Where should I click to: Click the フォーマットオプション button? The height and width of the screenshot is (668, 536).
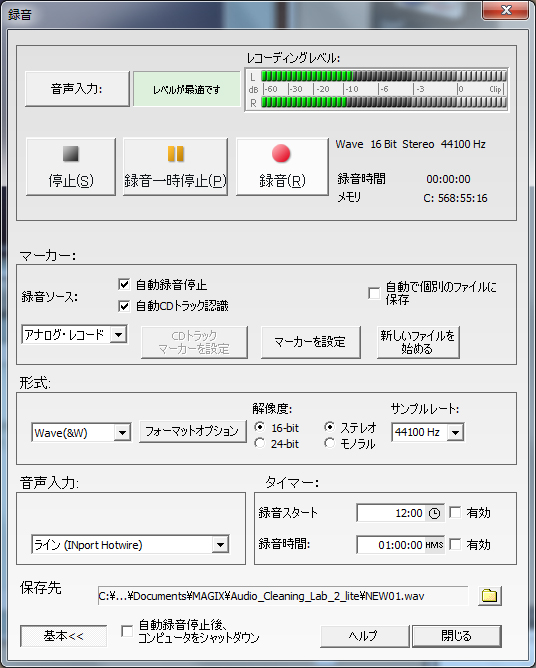(x=193, y=431)
